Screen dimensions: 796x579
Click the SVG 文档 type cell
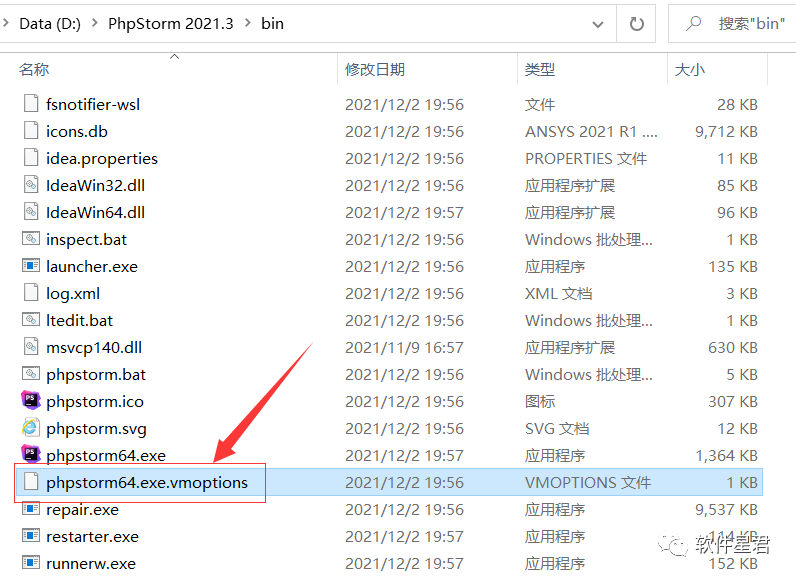557,429
